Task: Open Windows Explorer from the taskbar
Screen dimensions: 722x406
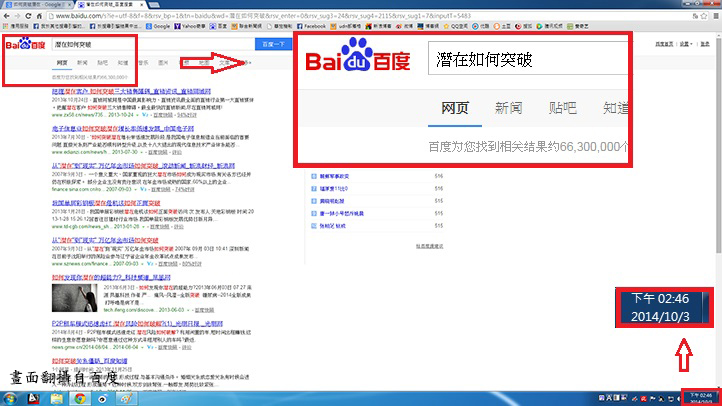Action: (x=57, y=398)
